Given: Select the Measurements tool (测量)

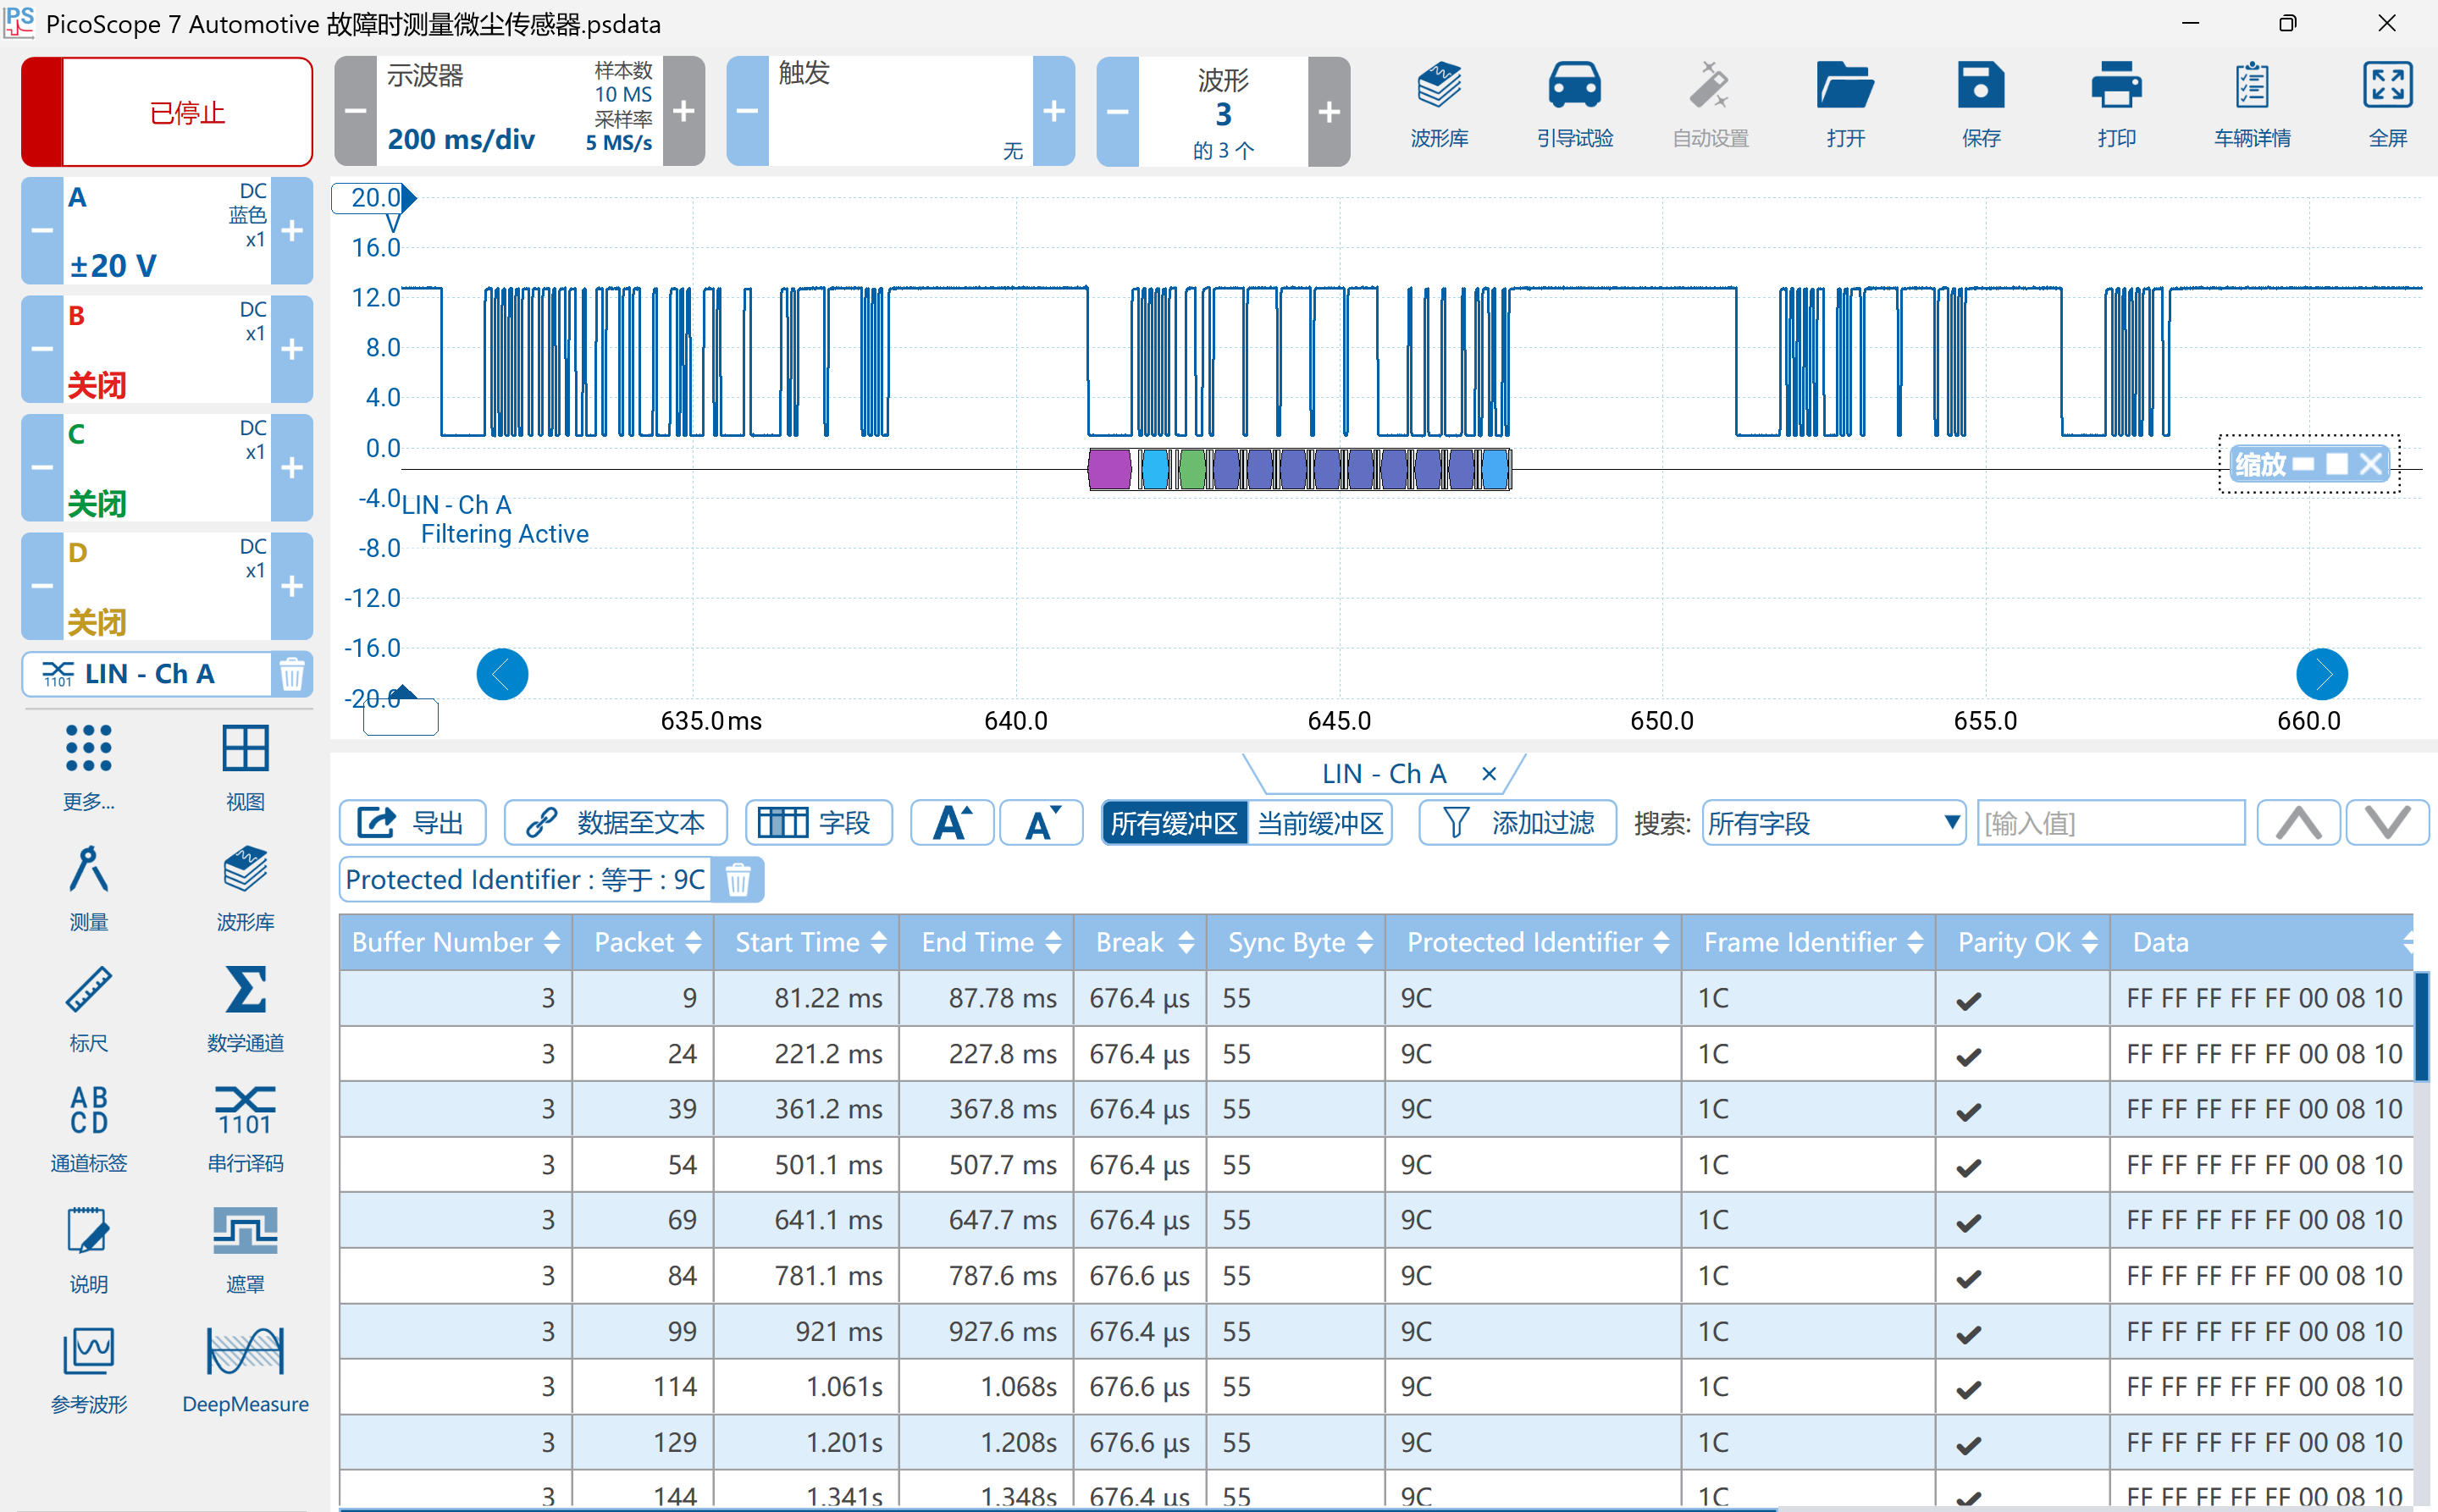Looking at the screenshot, I should pos(89,888).
